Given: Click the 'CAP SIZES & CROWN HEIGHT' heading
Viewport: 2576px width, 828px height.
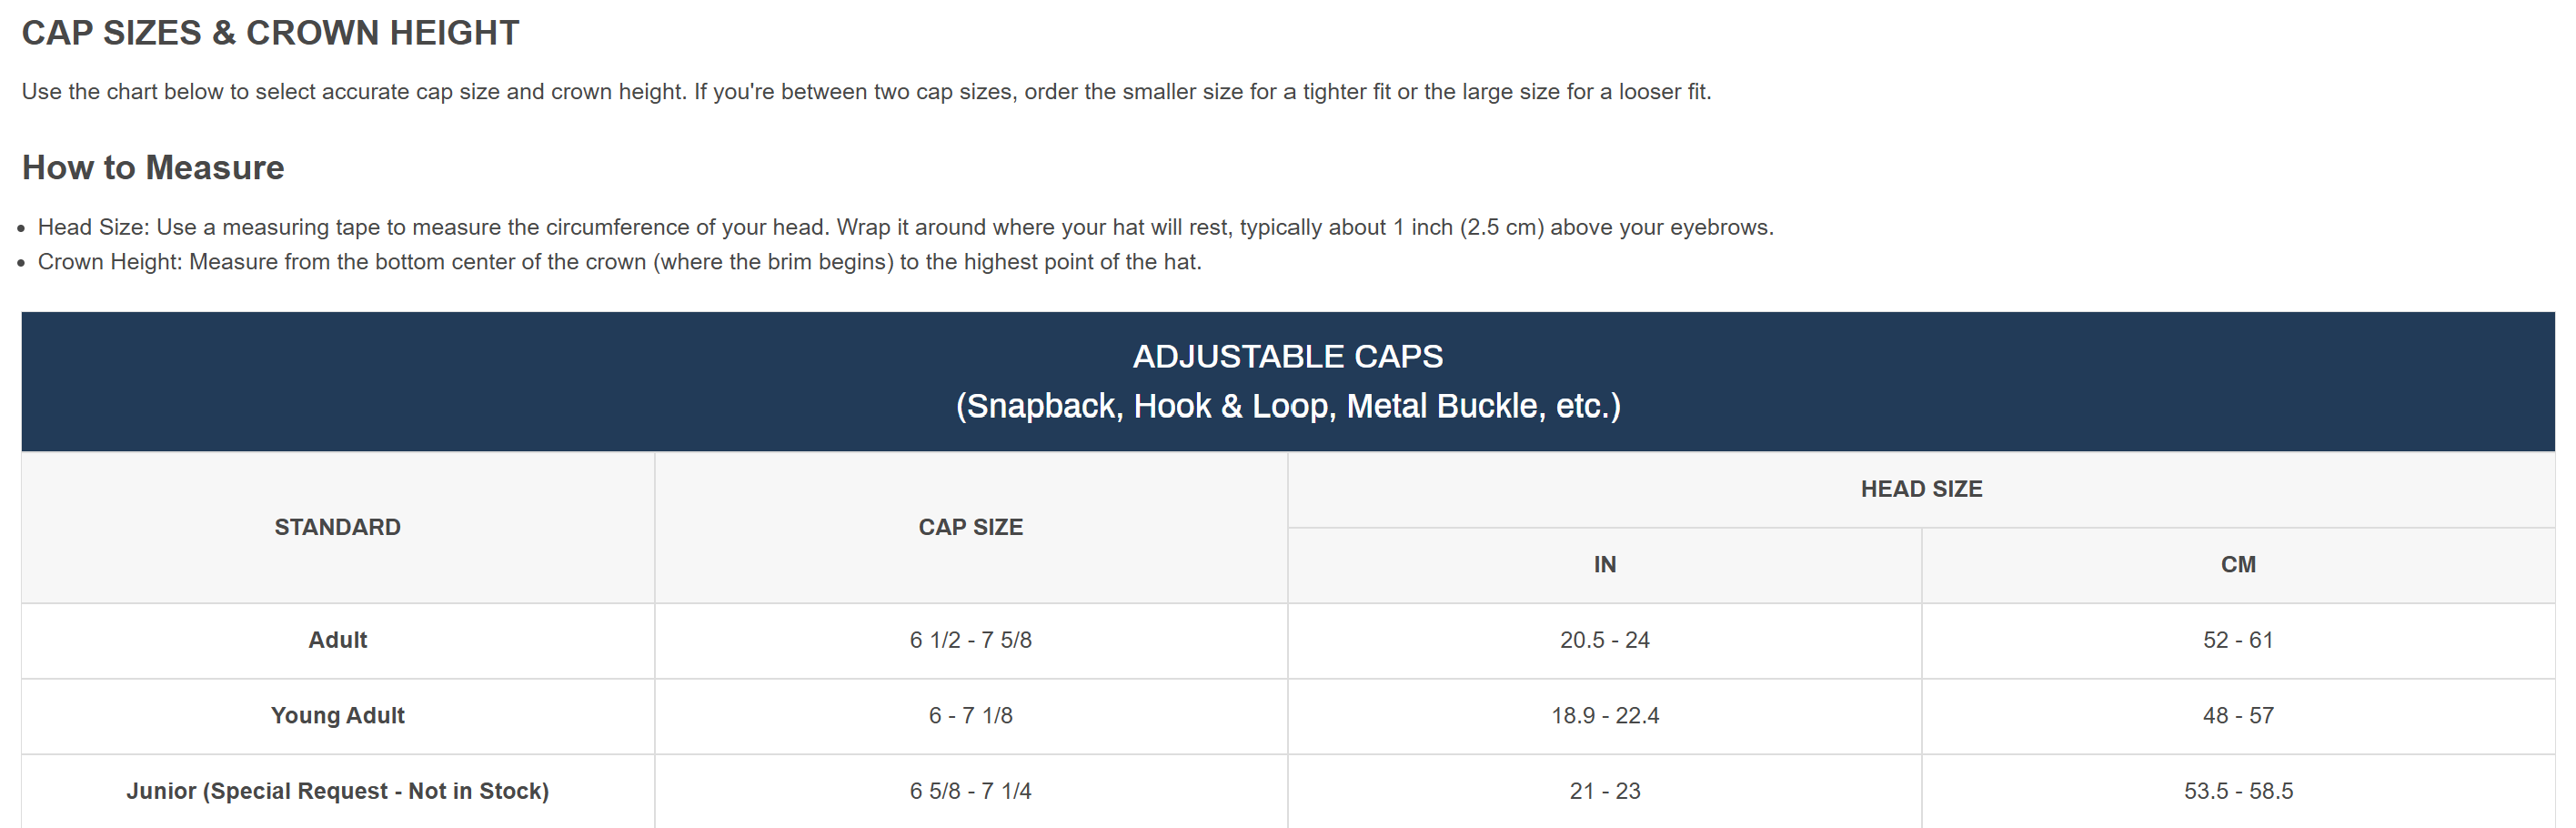Looking at the screenshot, I should pyautogui.click(x=270, y=33).
